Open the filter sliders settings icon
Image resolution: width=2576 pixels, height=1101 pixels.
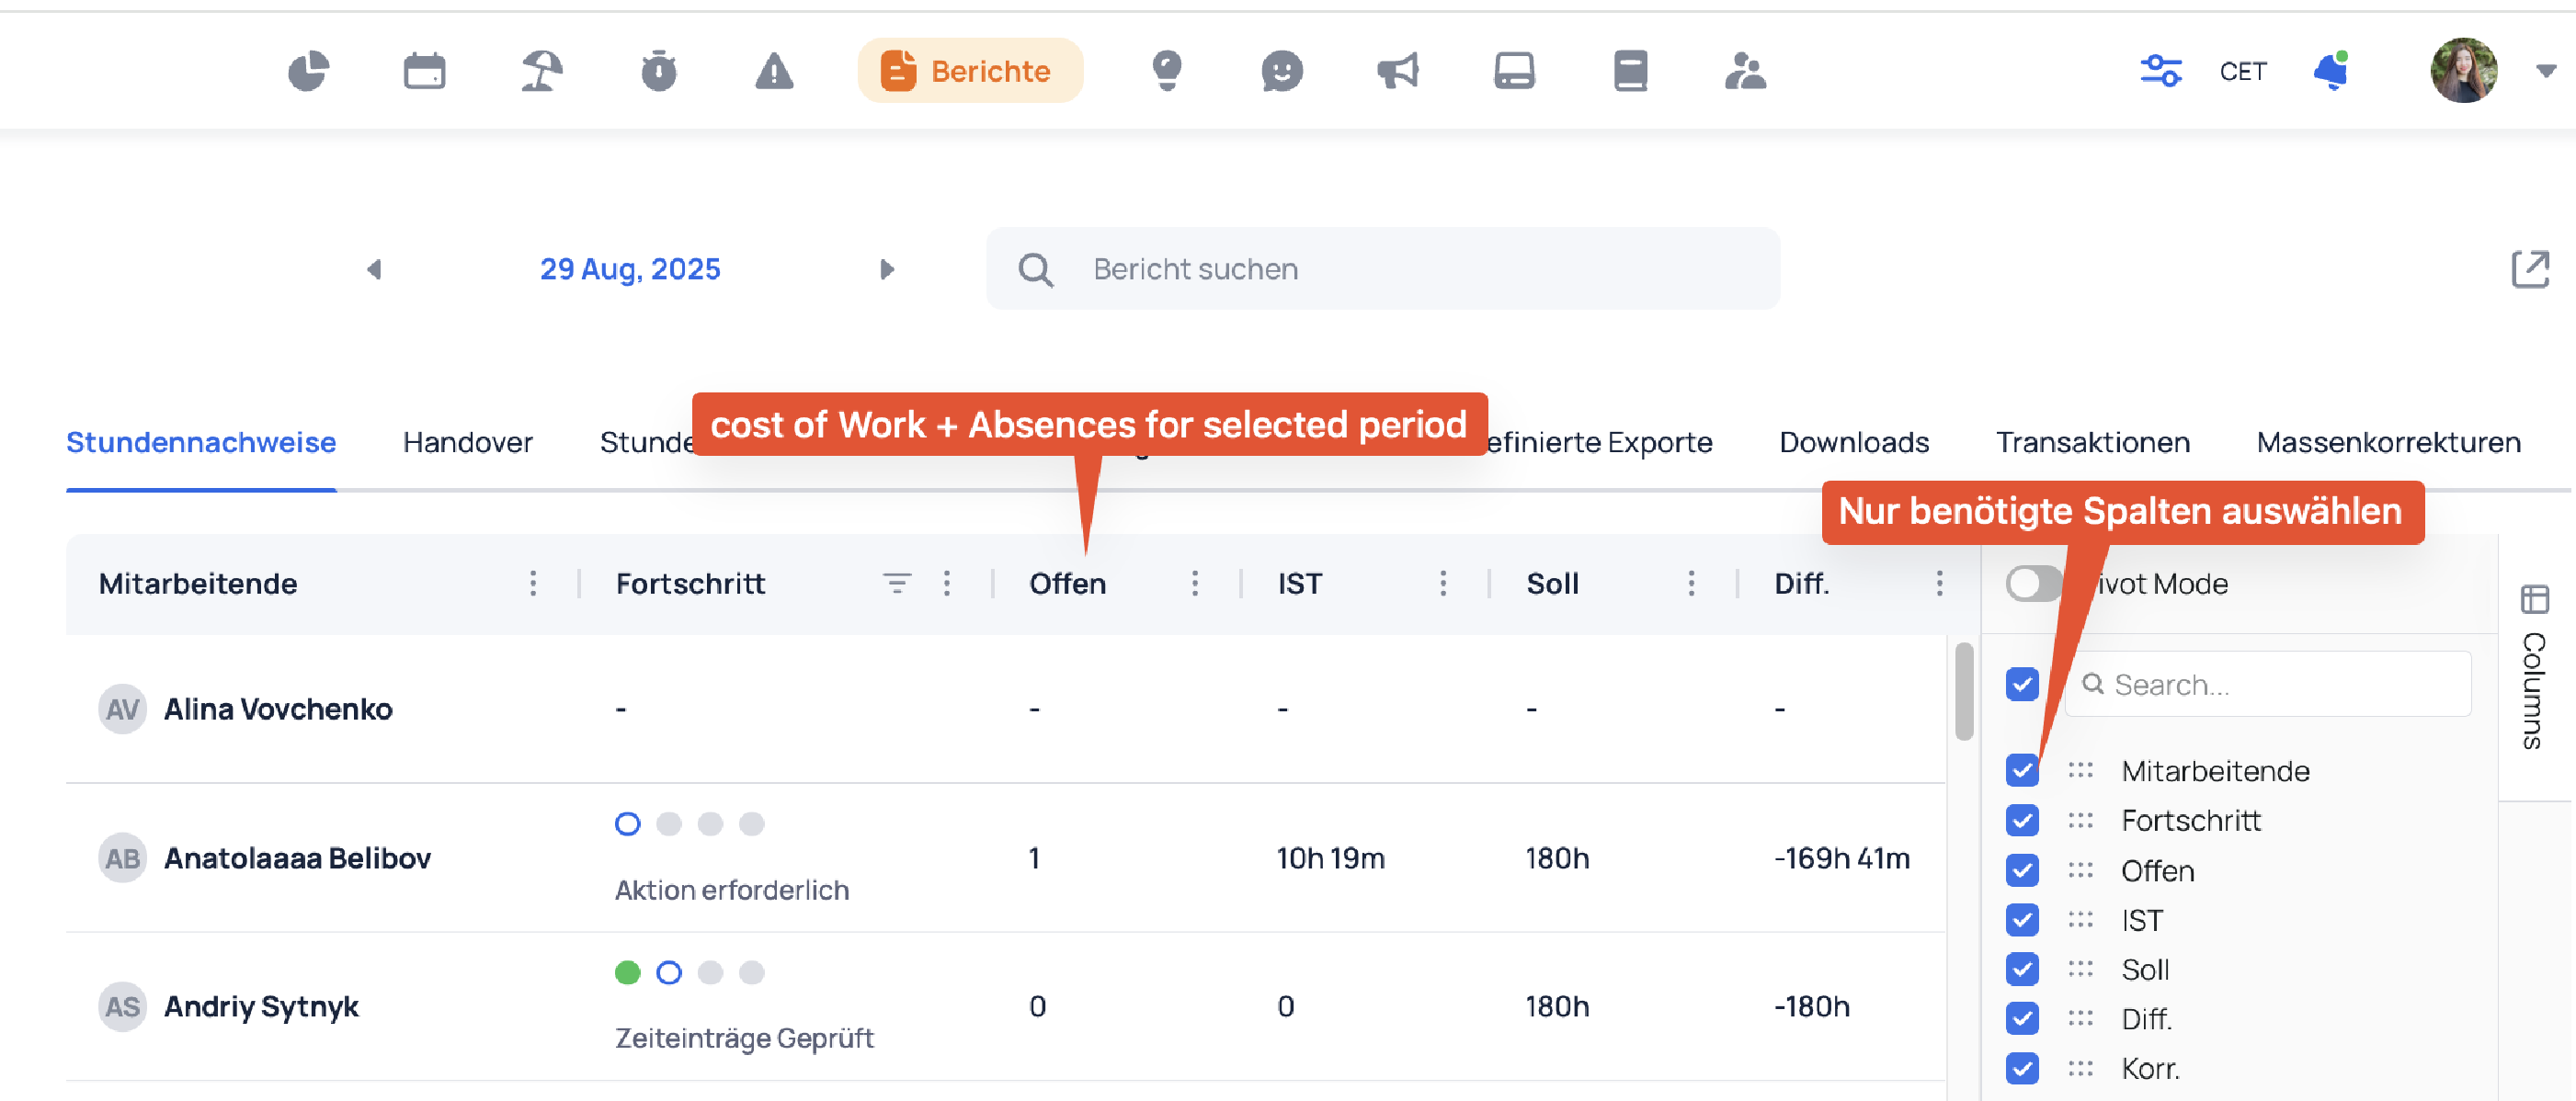[x=2160, y=71]
